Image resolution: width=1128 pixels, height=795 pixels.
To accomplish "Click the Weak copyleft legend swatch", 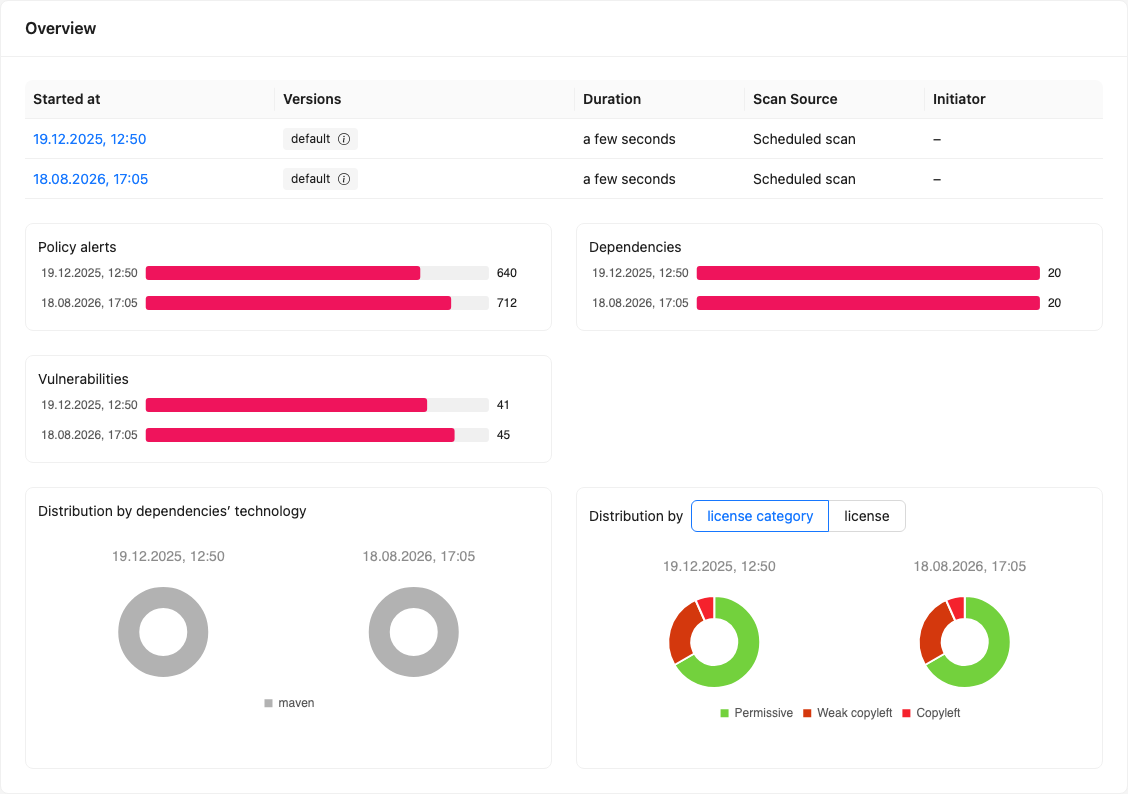I will pos(807,713).
